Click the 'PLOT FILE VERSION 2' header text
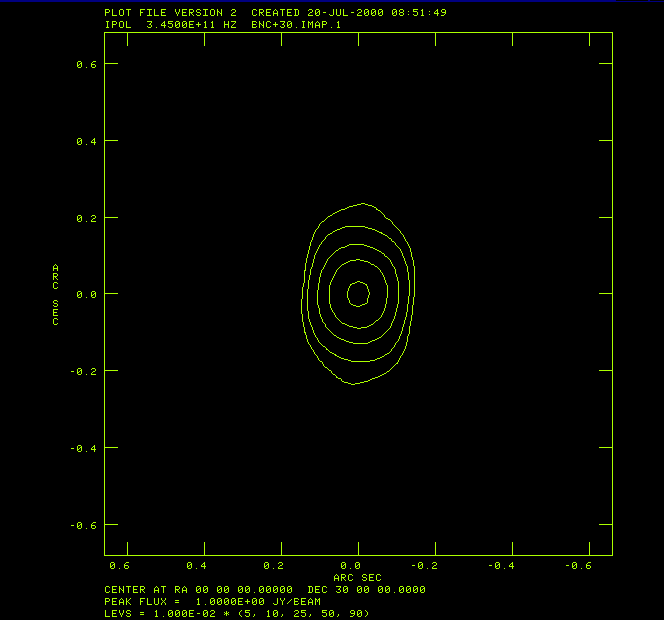This screenshot has width=664, height=620. pyautogui.click(x=170, y=13)
